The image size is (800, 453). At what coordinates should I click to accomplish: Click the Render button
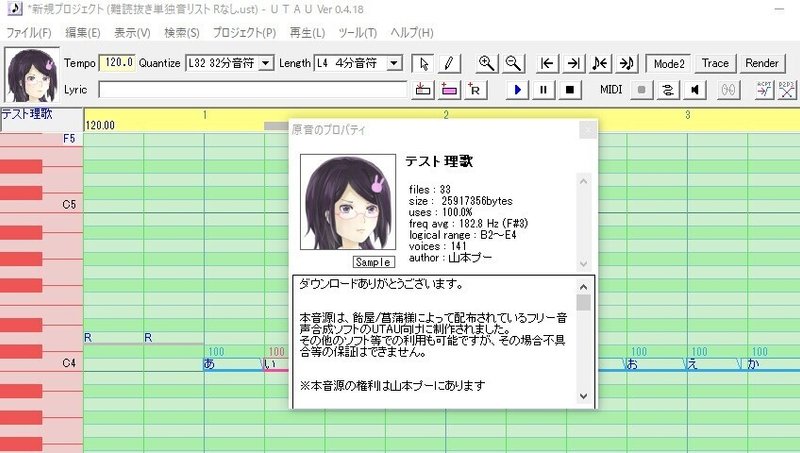point(762,63)
